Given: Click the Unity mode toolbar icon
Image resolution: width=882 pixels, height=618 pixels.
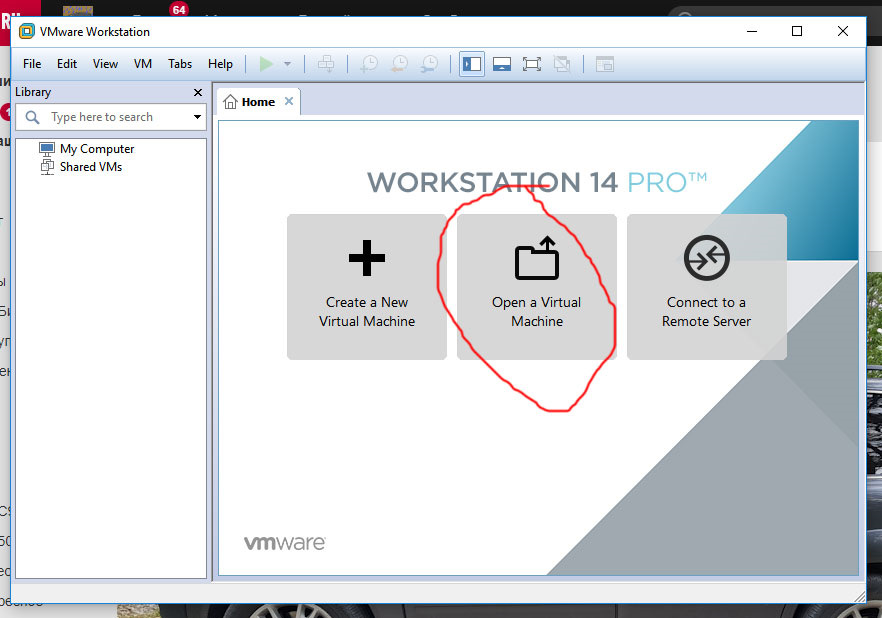Looking at the screenshot, I should pos(561,64).
